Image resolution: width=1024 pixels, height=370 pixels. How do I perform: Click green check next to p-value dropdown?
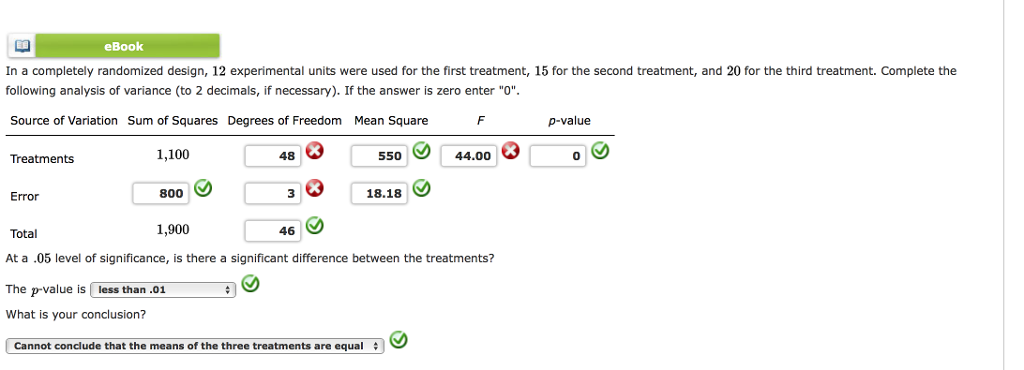[250, 284]
